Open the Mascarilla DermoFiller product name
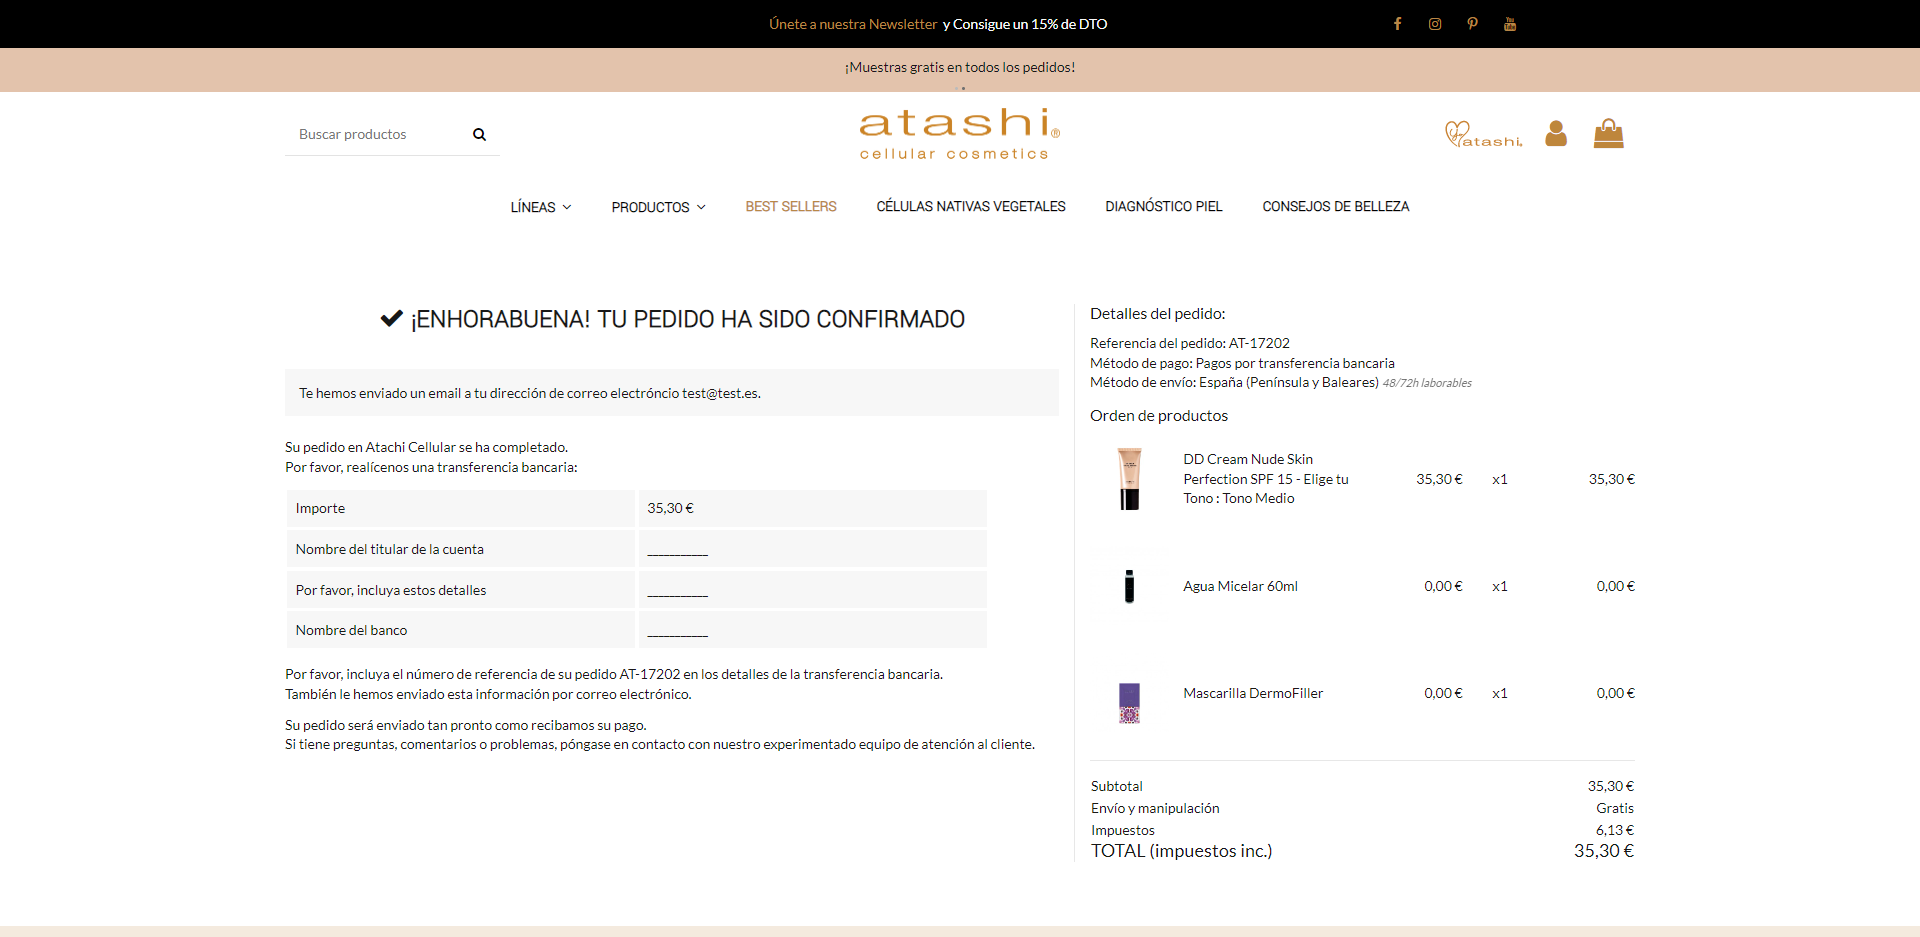Screen dimensions: 1920x937 (x=1253, y=693)
